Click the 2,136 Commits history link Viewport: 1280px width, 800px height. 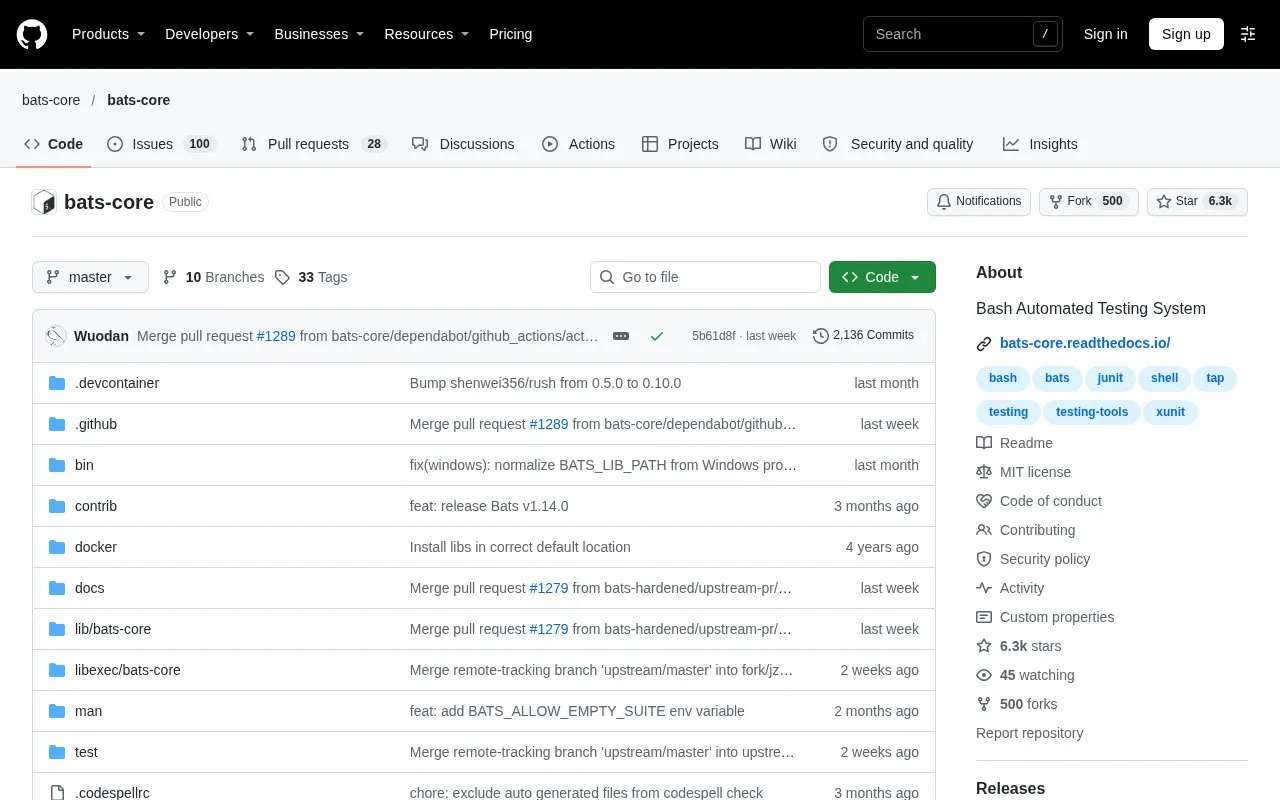864,335
